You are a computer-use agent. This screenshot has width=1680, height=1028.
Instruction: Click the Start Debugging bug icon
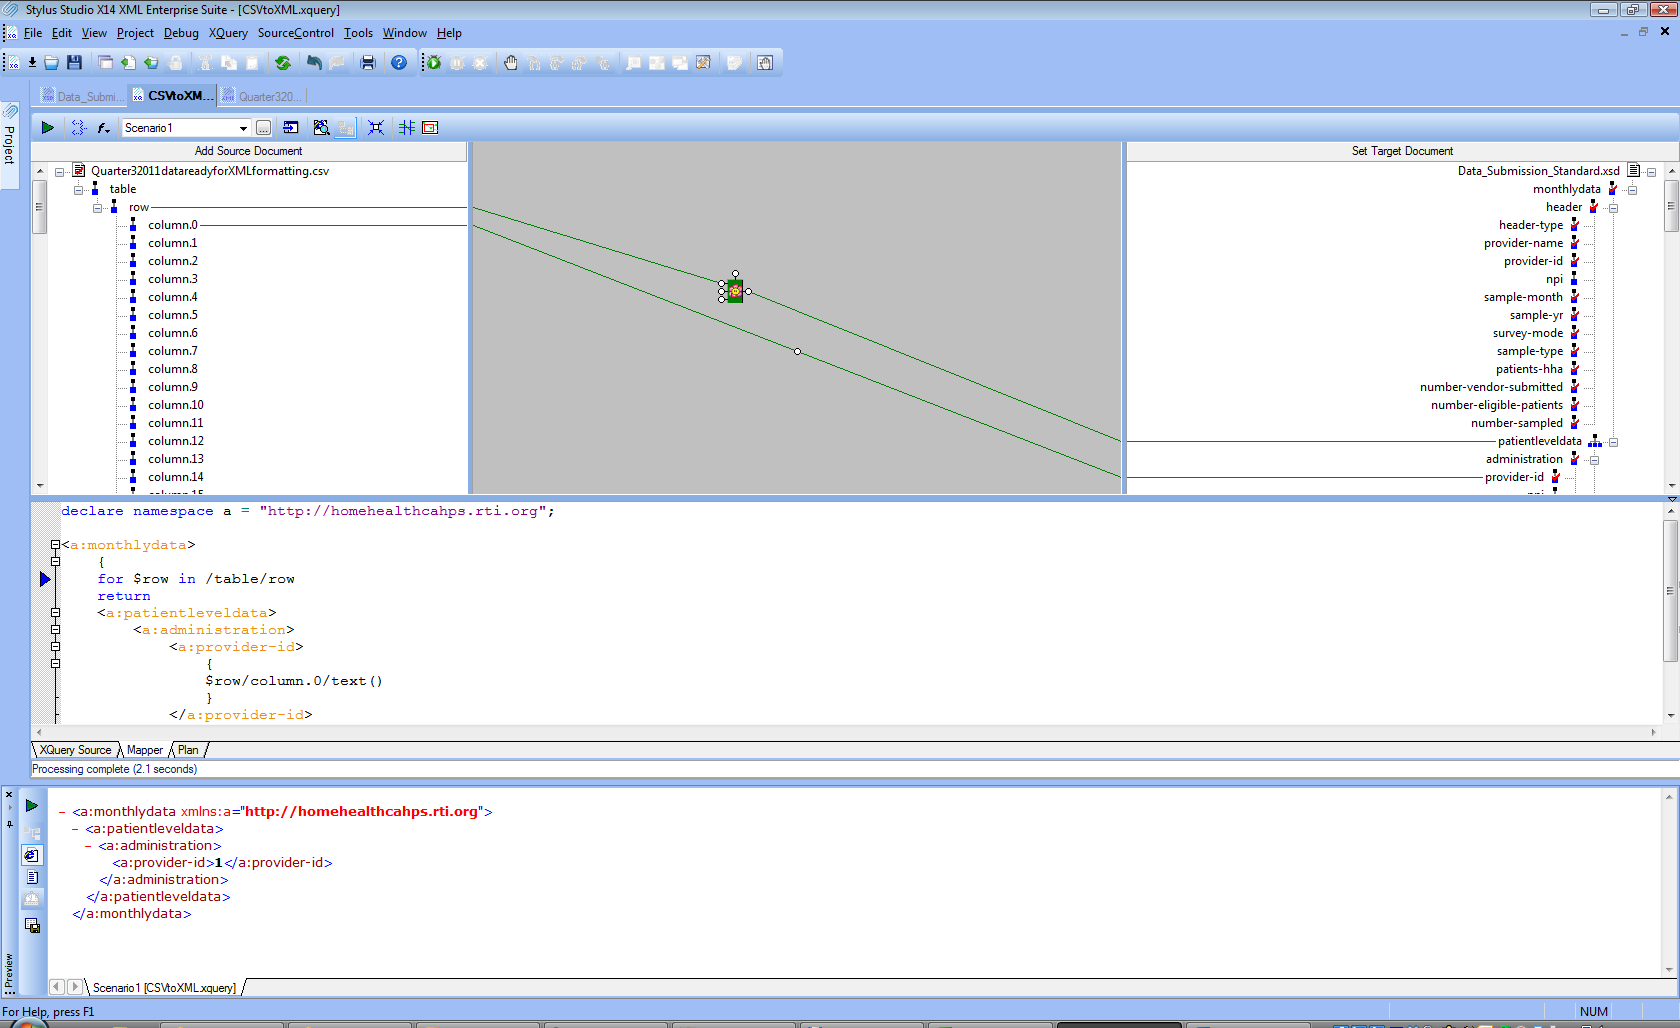[433, 63]
